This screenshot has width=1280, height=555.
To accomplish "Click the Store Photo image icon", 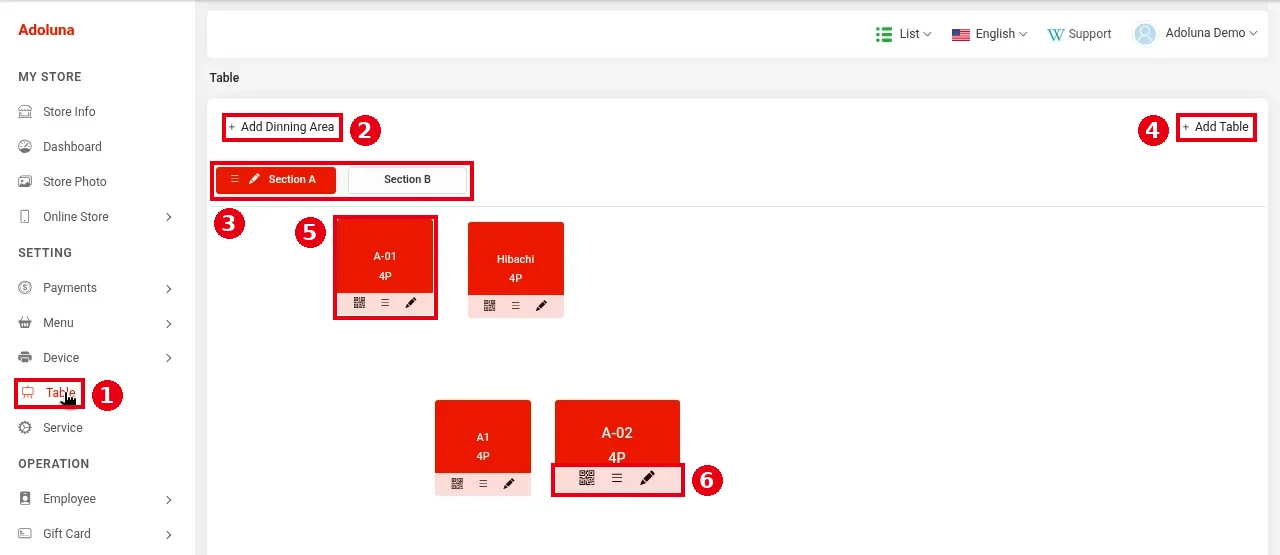I will (x=25, y=182).
